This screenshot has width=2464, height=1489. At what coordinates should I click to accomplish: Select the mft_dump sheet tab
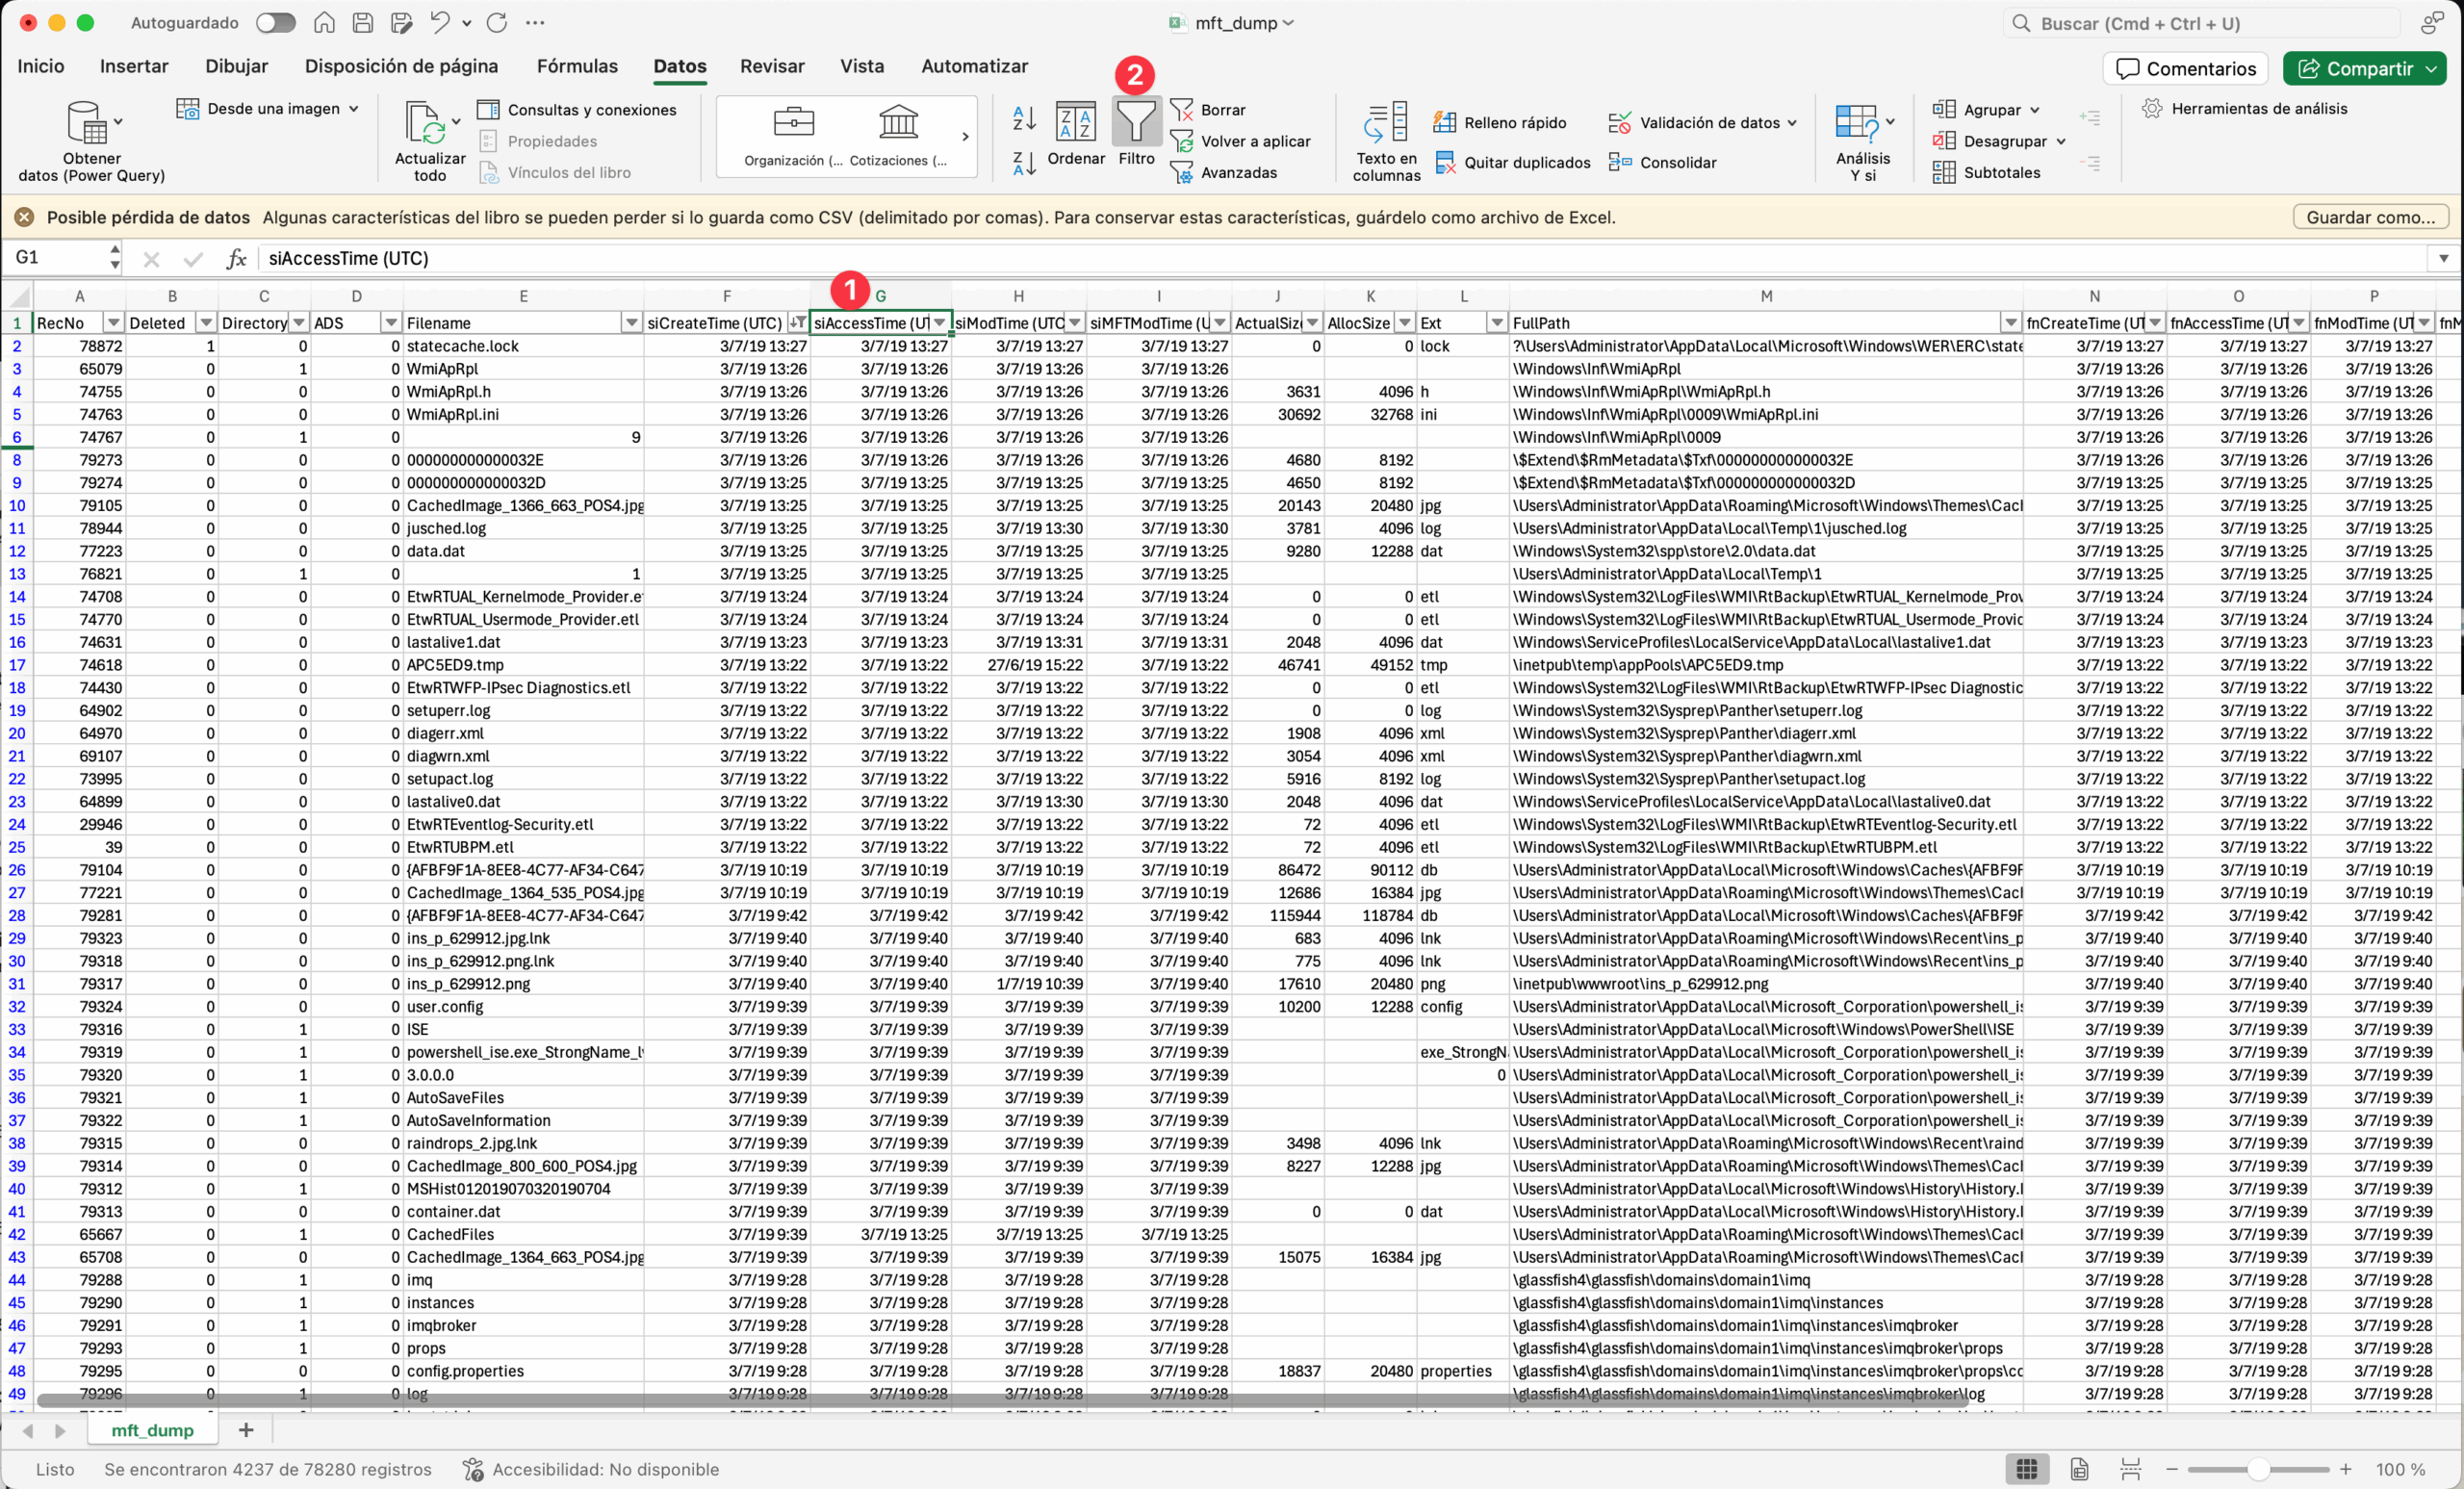152,1430
